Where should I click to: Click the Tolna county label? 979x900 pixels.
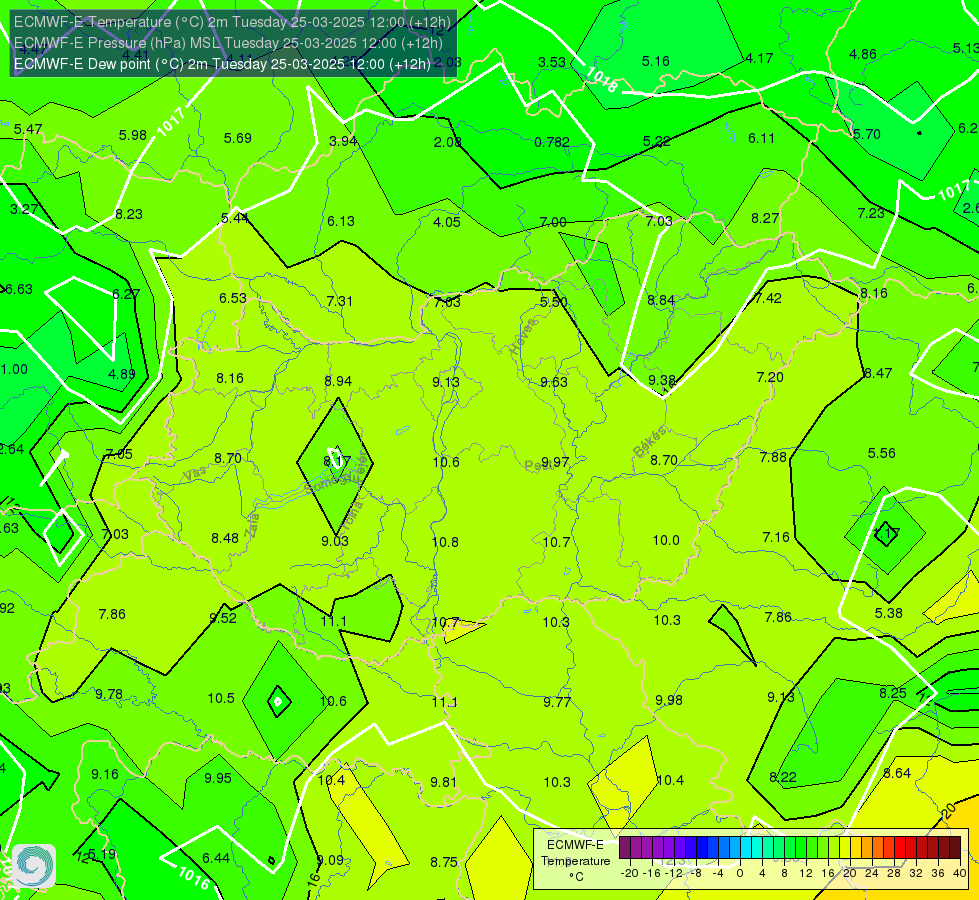click(x=353, y=517)
